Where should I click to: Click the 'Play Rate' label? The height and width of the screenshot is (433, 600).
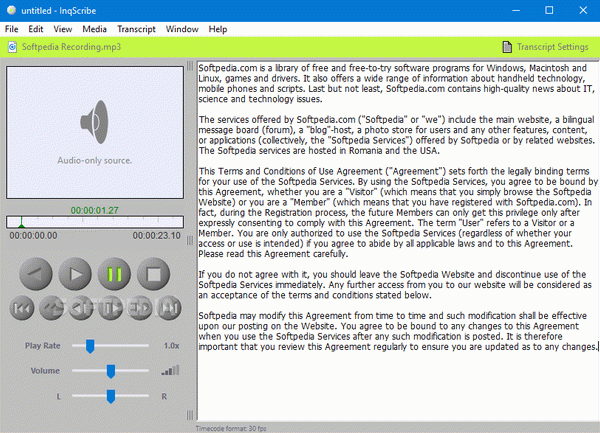coord(43,346)
